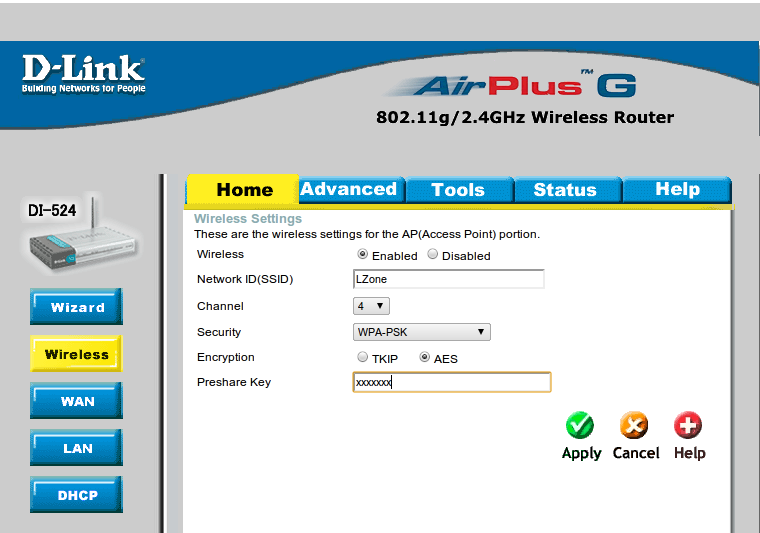Click the Wizard sidebar button
This screenshot has height=533, width=760.
tap(77, 307)
